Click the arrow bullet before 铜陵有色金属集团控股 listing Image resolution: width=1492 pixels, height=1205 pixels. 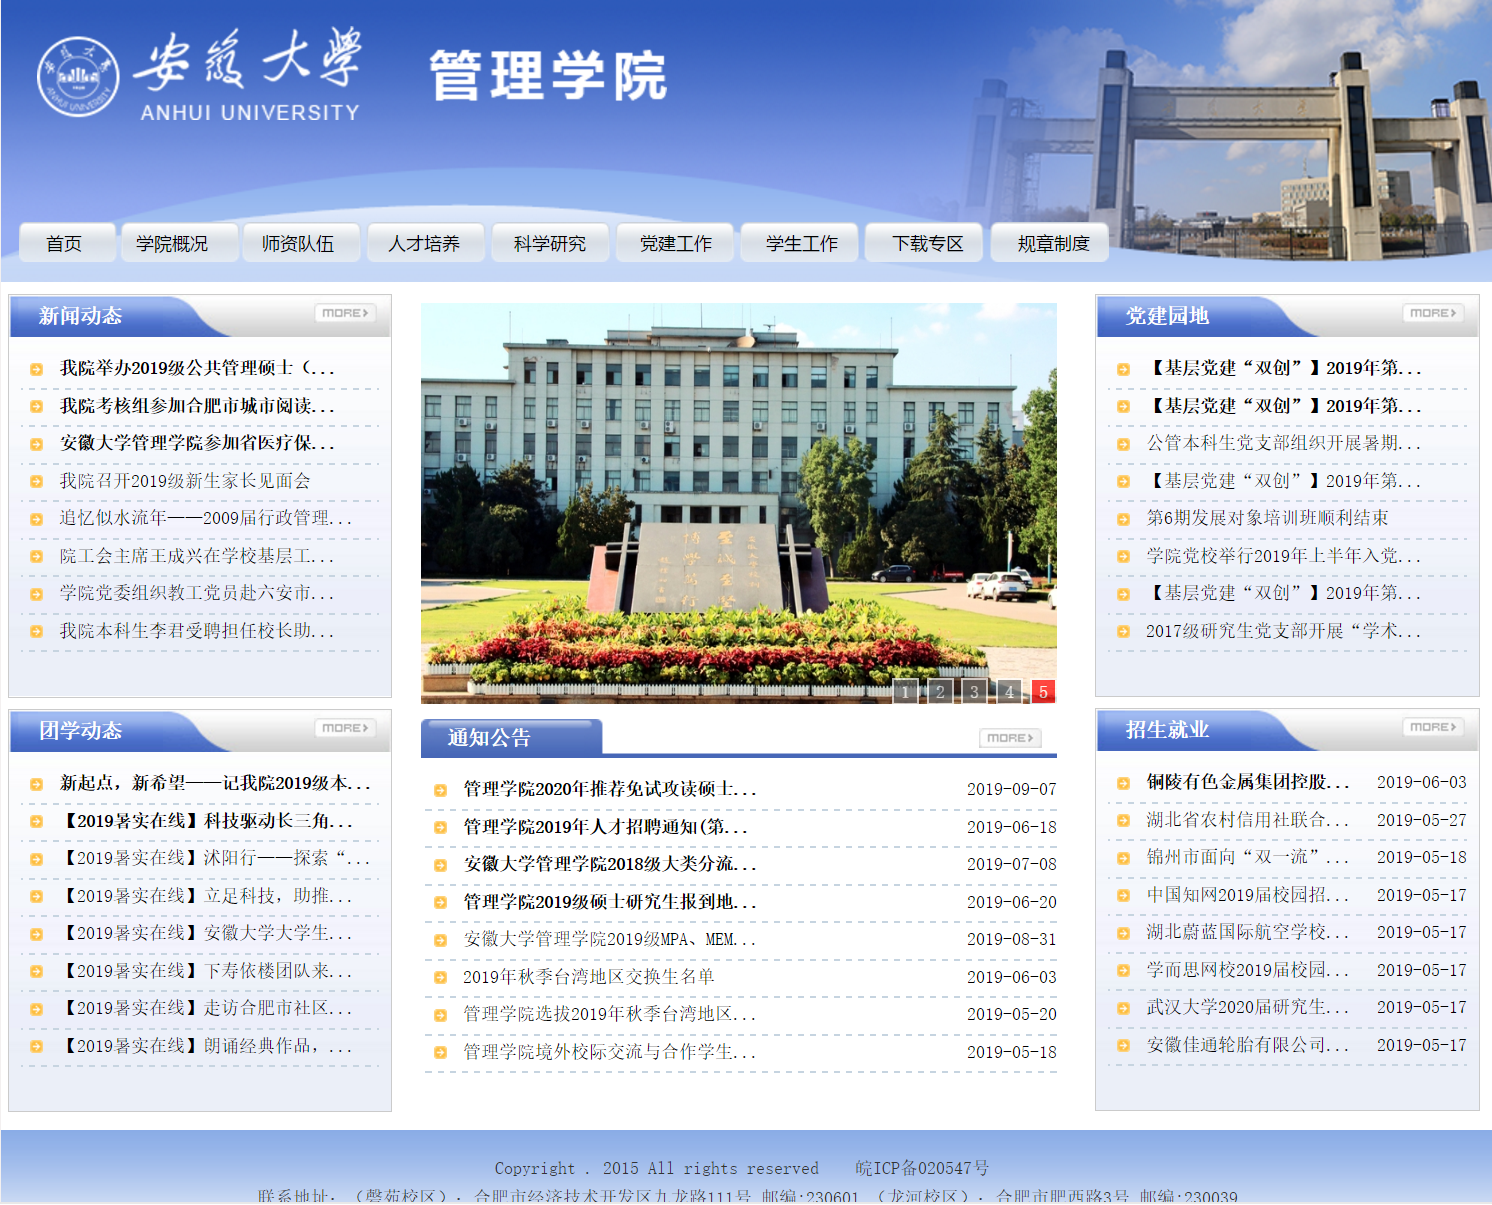coord(1122,784)
